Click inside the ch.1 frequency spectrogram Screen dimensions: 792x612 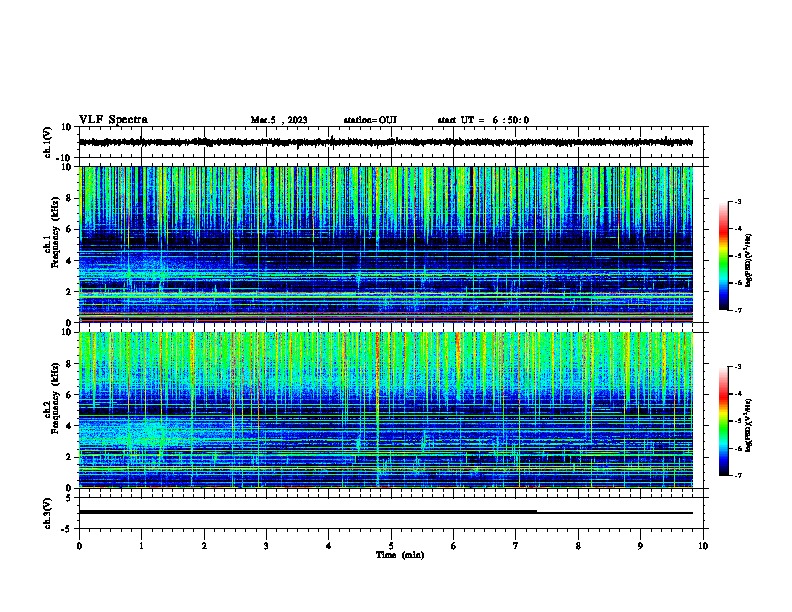click(x=386, y=244)
